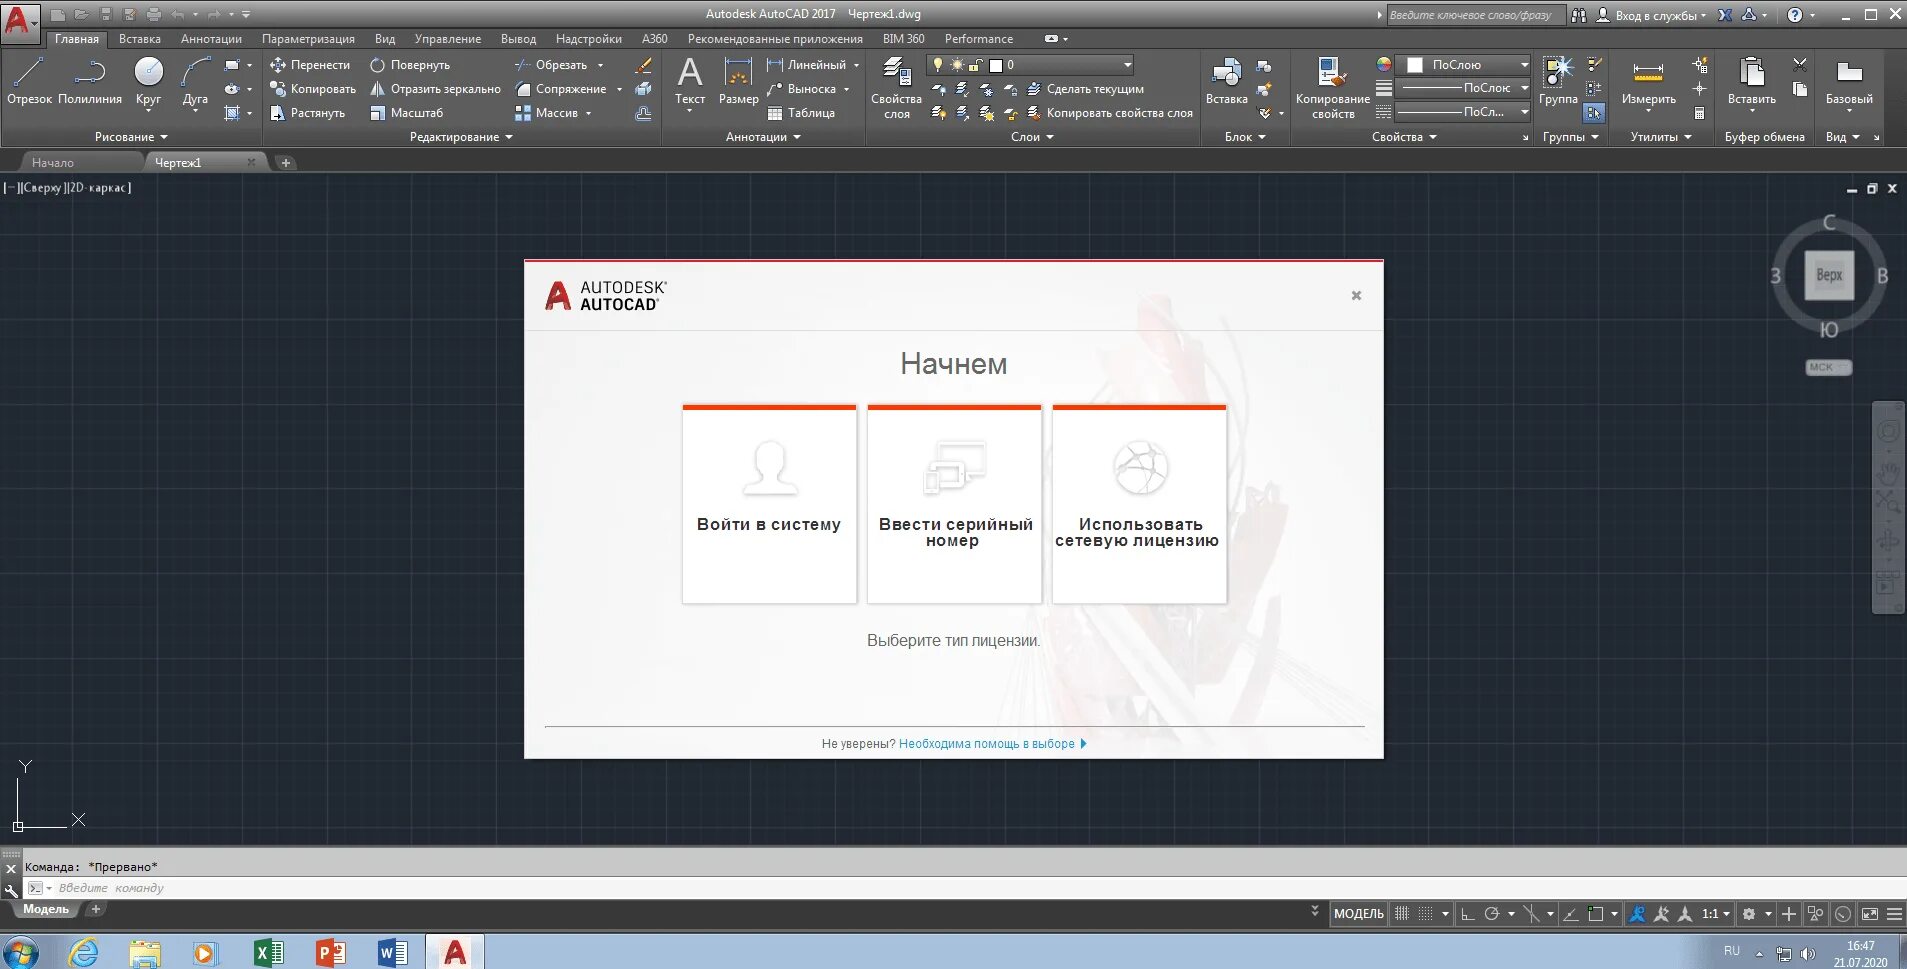Click the Вставка block insert tool

[x=1226, y=81]
